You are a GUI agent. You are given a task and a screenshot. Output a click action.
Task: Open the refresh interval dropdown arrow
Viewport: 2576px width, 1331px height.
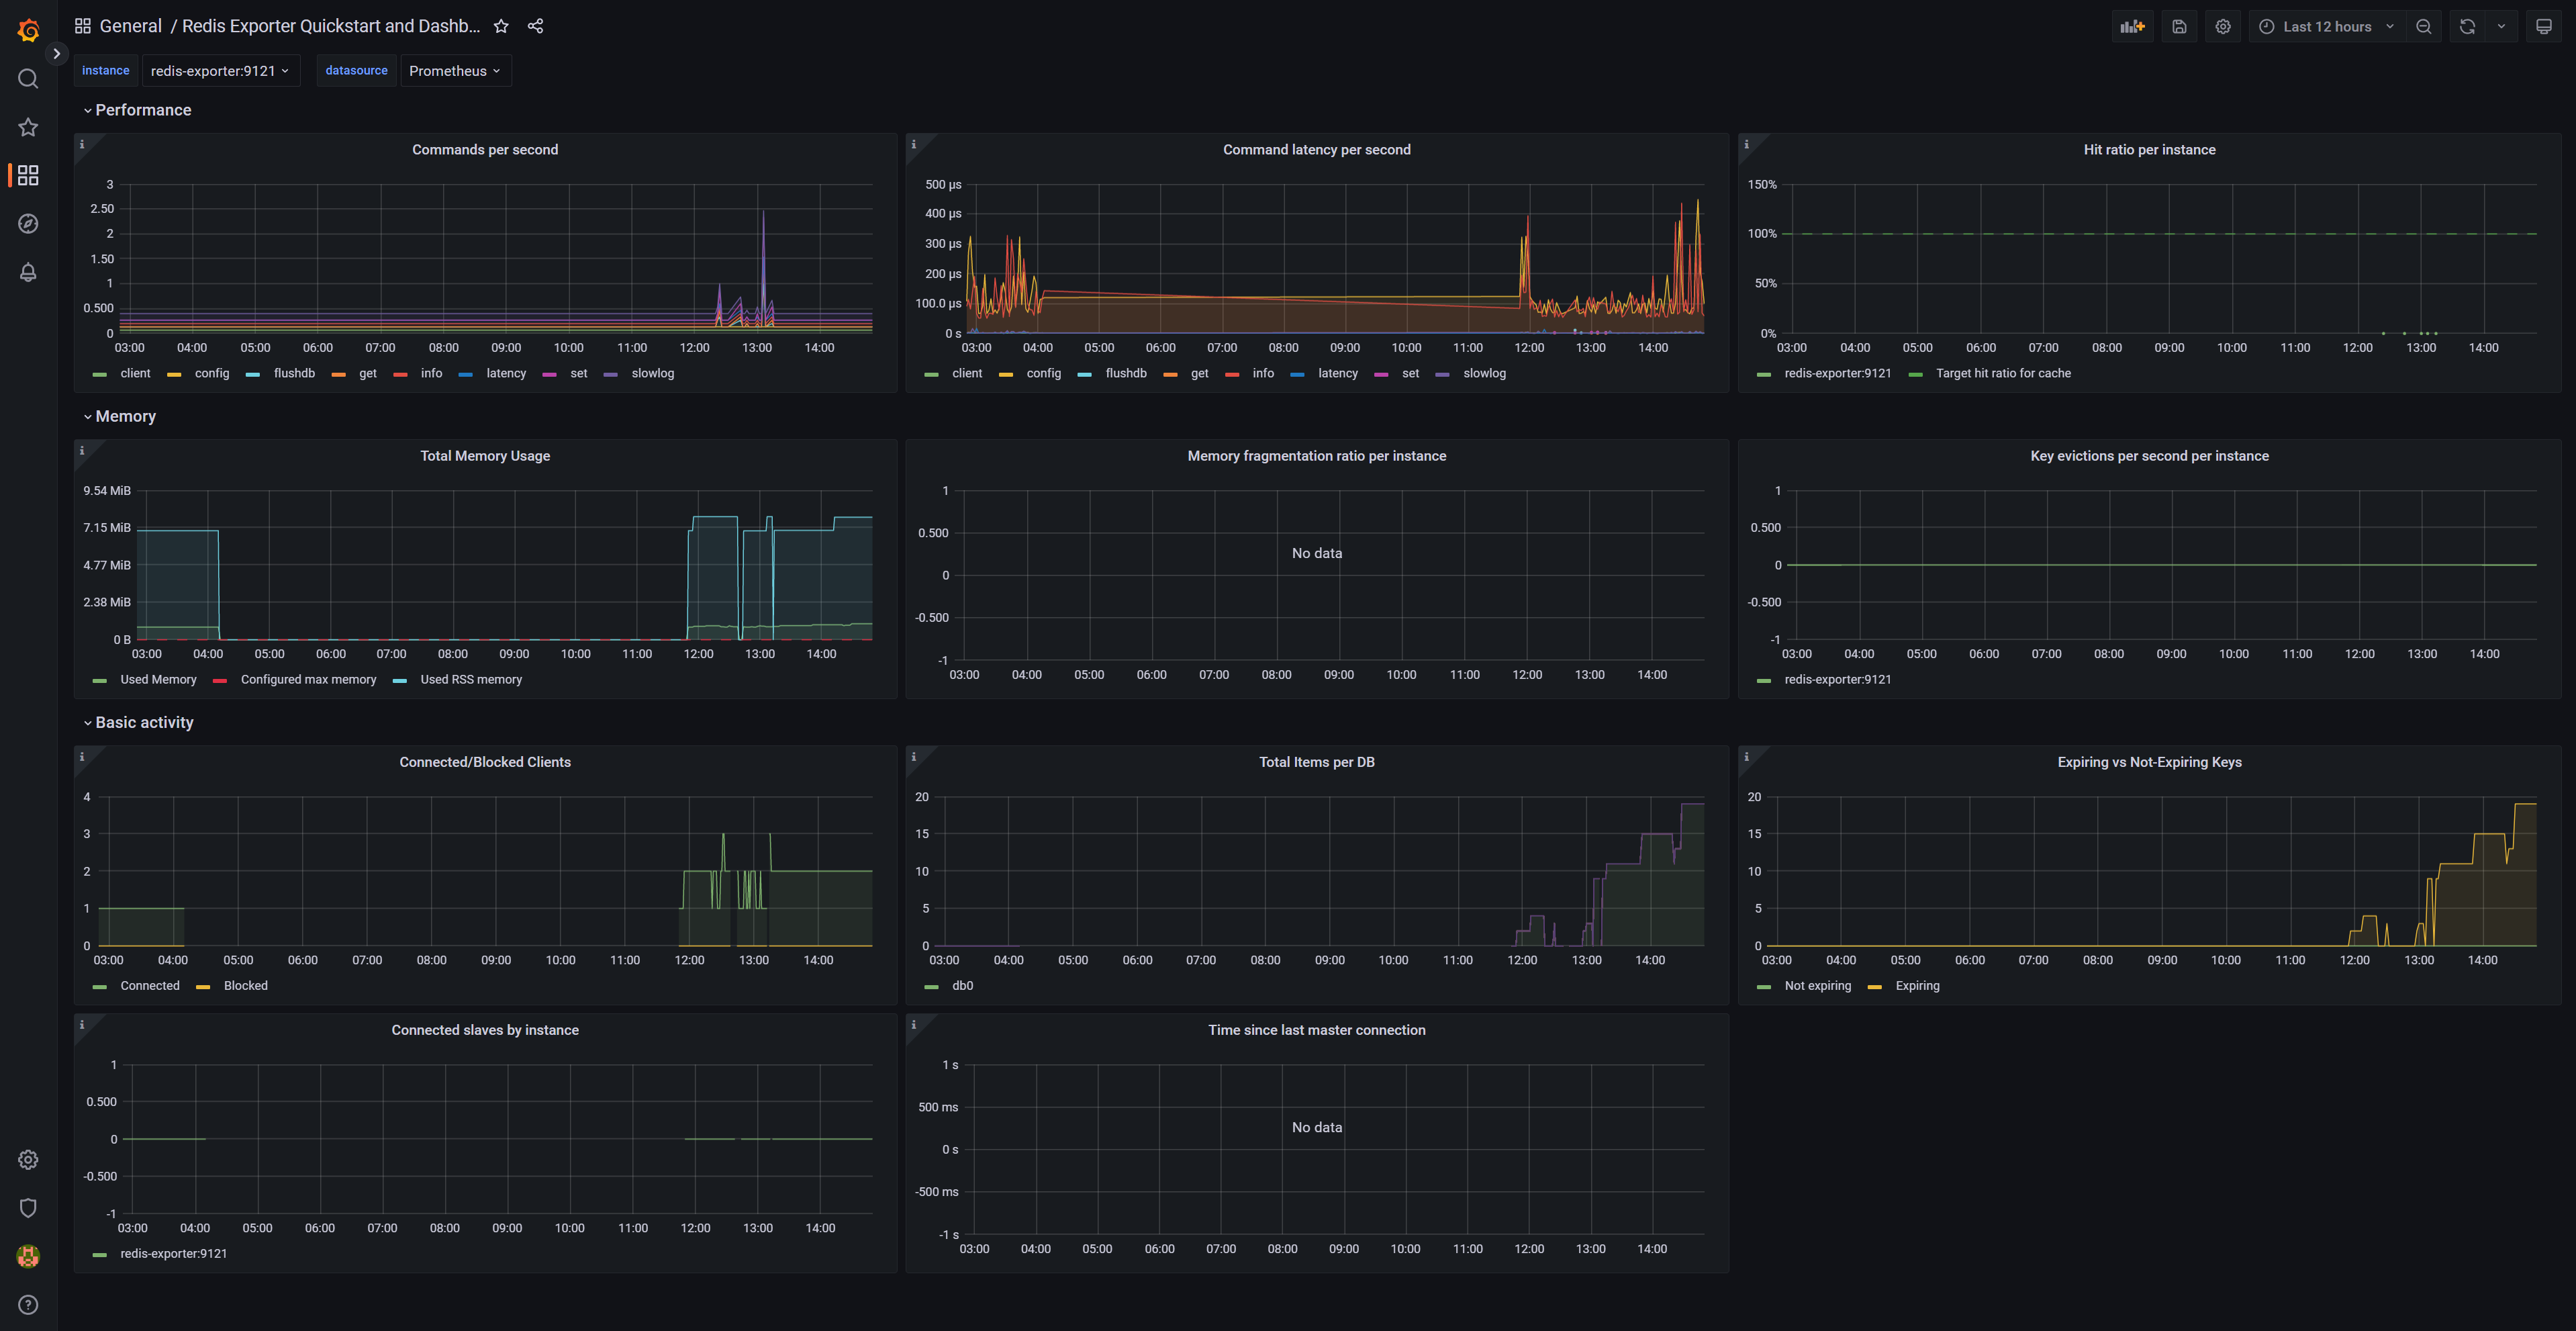2501,27
